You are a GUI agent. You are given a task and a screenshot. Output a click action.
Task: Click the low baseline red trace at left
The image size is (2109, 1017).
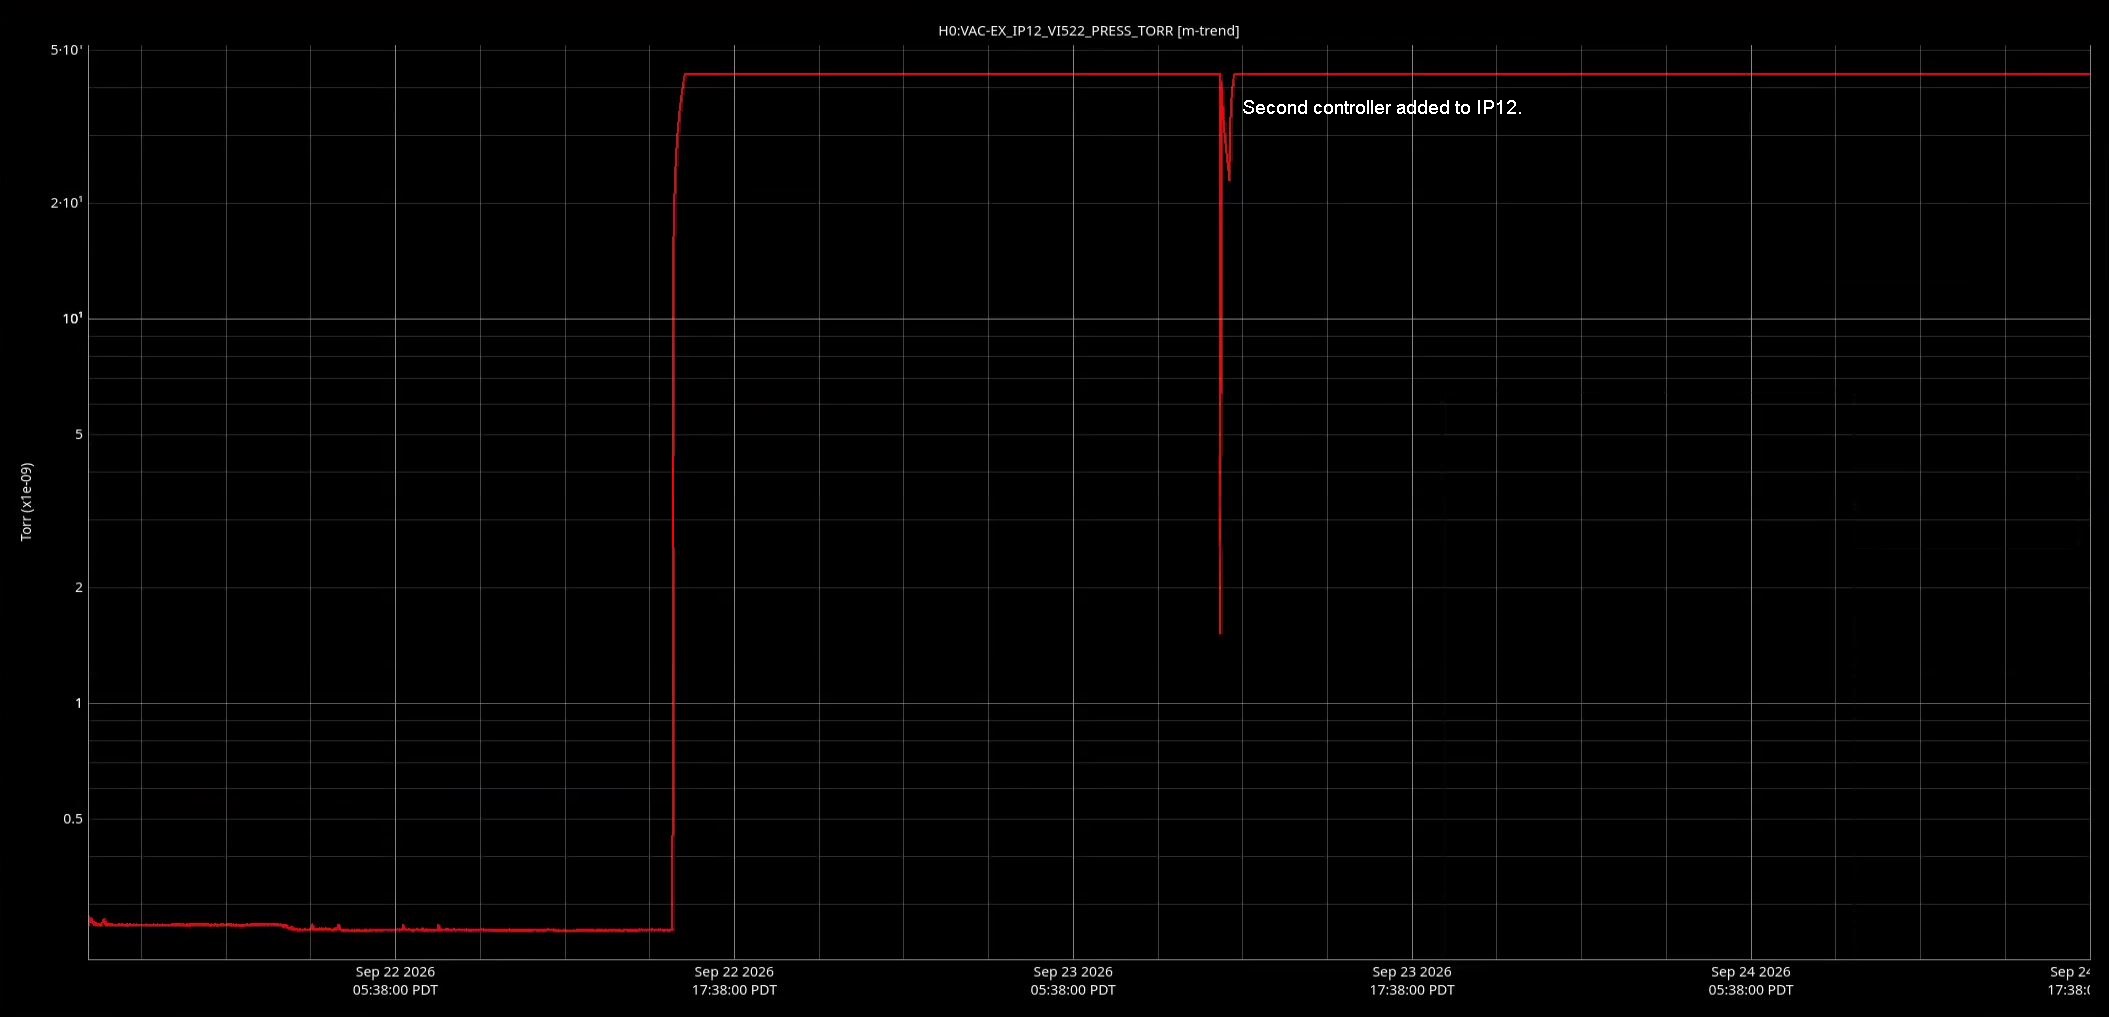coord(380,928)
